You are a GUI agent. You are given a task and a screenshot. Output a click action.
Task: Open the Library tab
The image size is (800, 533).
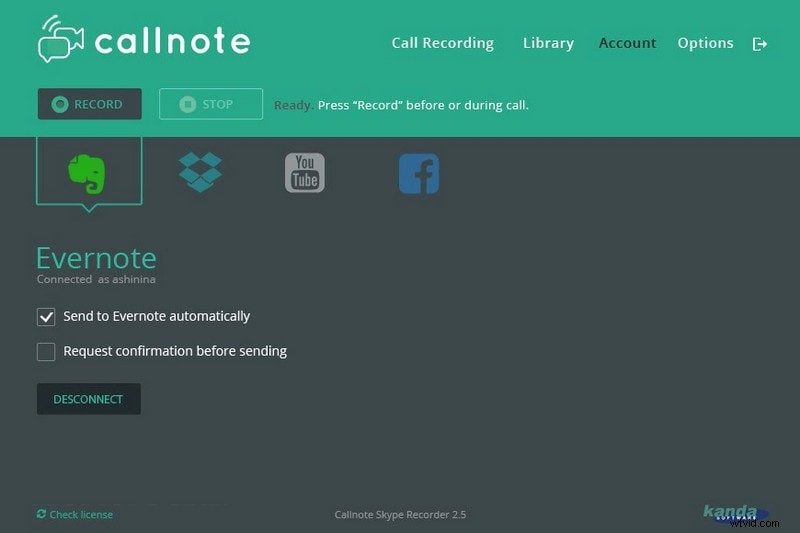click(x=548, y=43)
